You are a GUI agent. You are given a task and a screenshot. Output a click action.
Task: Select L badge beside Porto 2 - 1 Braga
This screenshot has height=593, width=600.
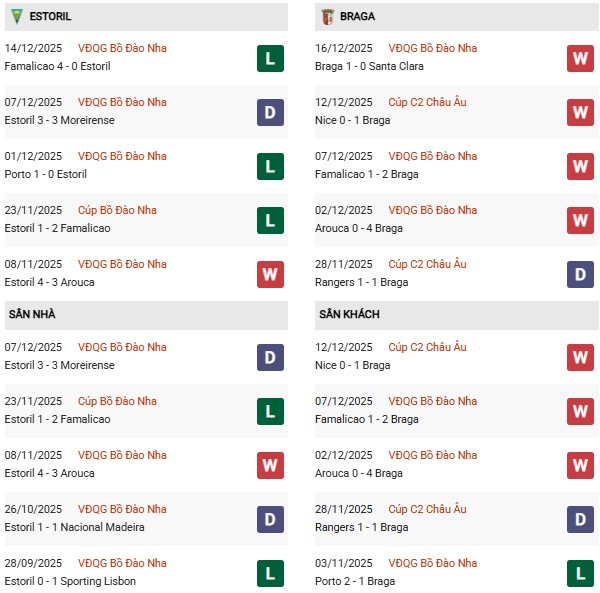[580, 573]
